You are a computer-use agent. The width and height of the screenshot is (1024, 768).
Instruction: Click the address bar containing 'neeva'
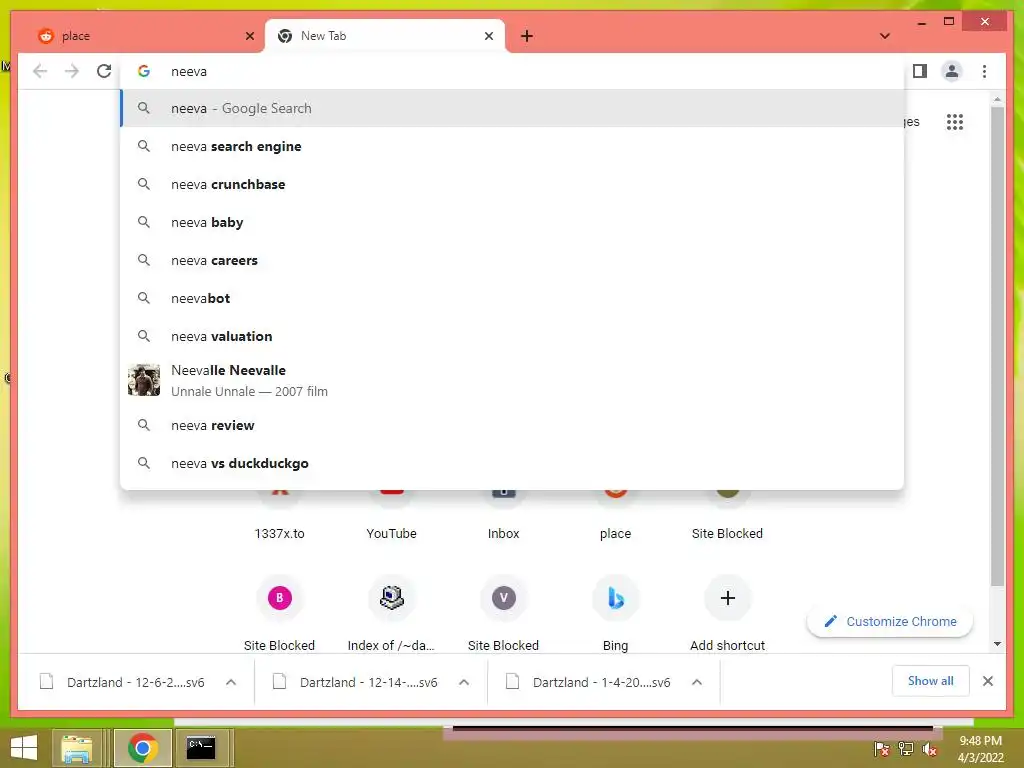coord(512,71)
